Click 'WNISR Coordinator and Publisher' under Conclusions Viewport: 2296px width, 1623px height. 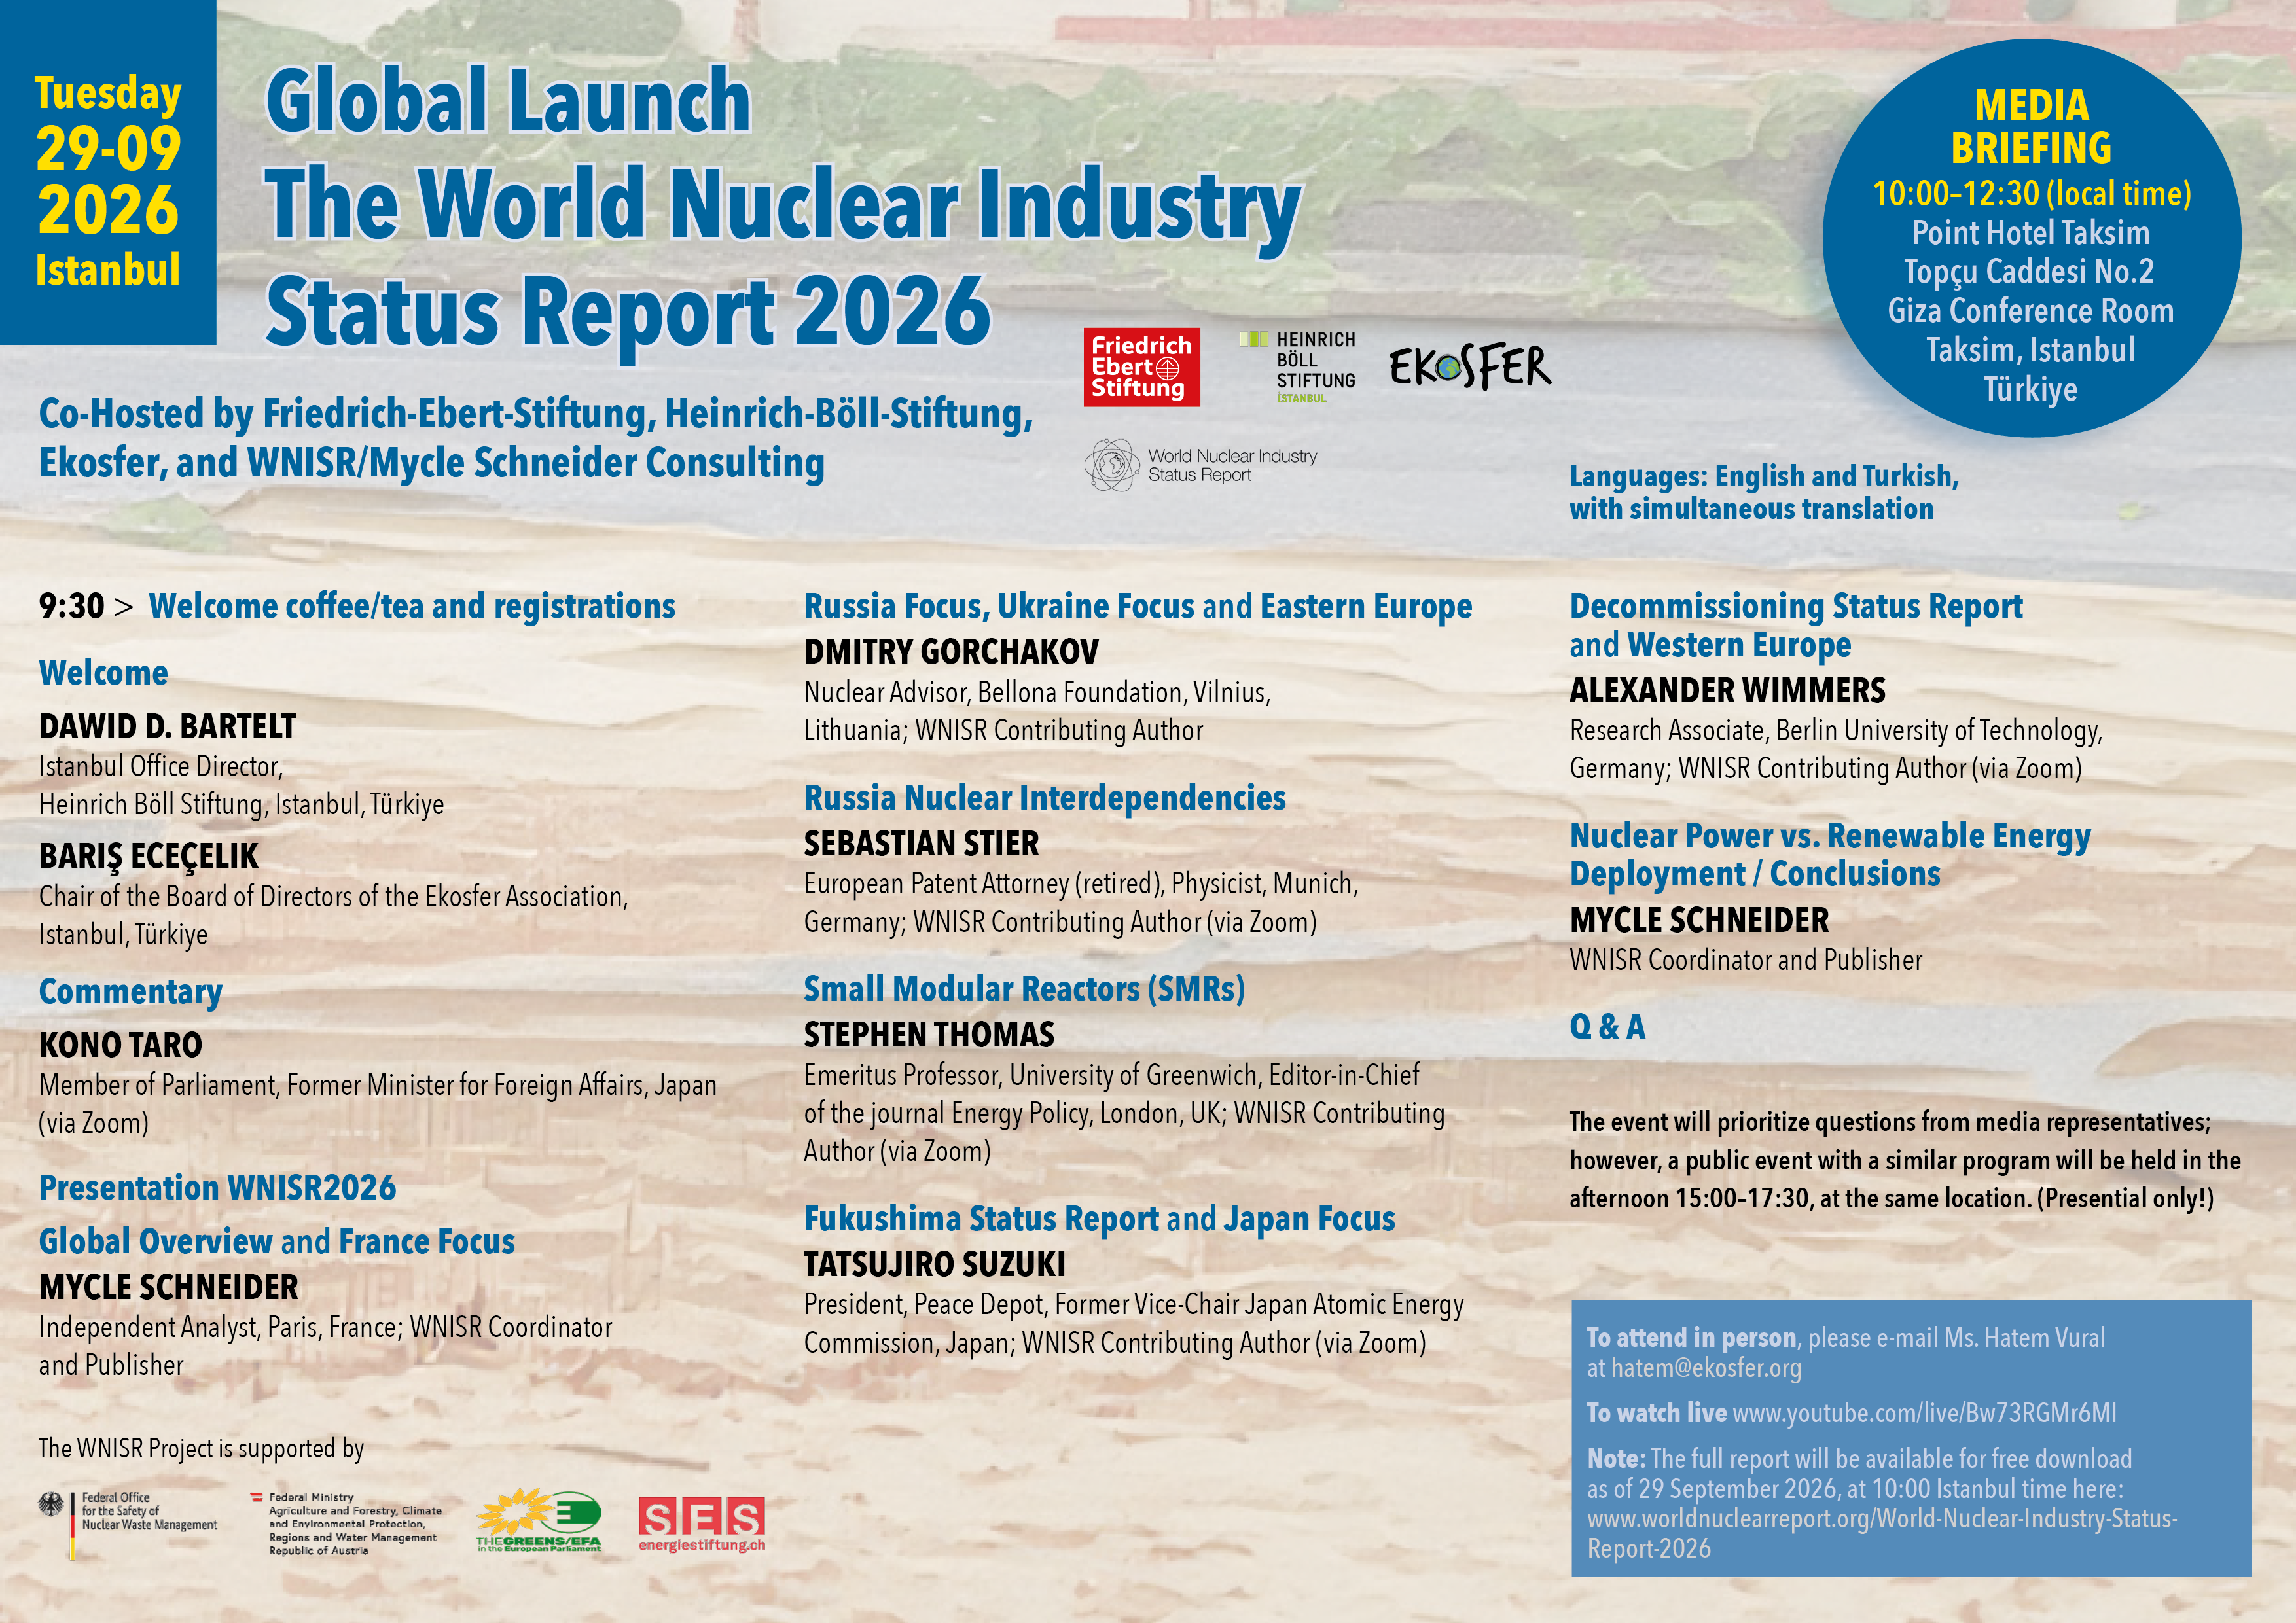pyautogui.click(x=1746, y=960)
